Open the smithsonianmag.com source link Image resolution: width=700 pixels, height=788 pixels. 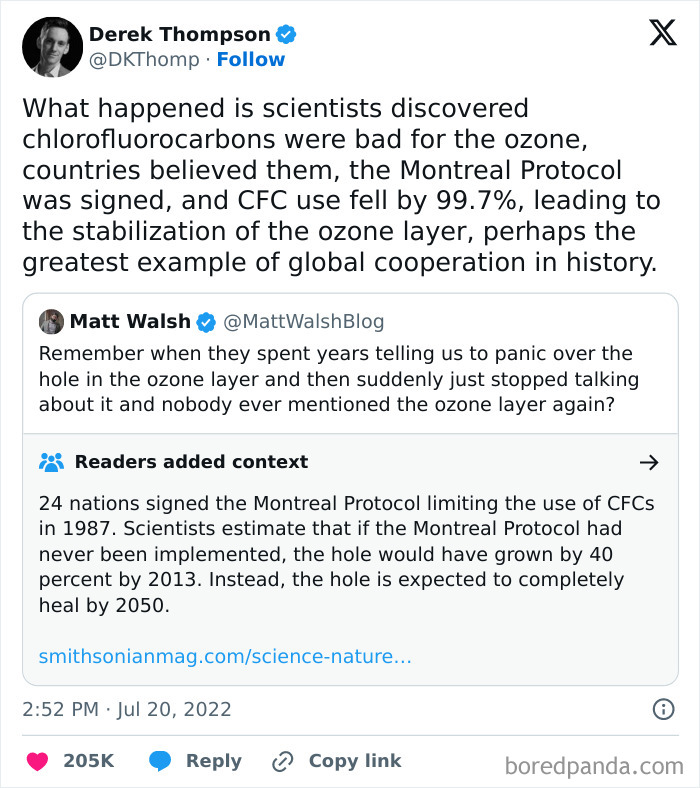point(225,657)
